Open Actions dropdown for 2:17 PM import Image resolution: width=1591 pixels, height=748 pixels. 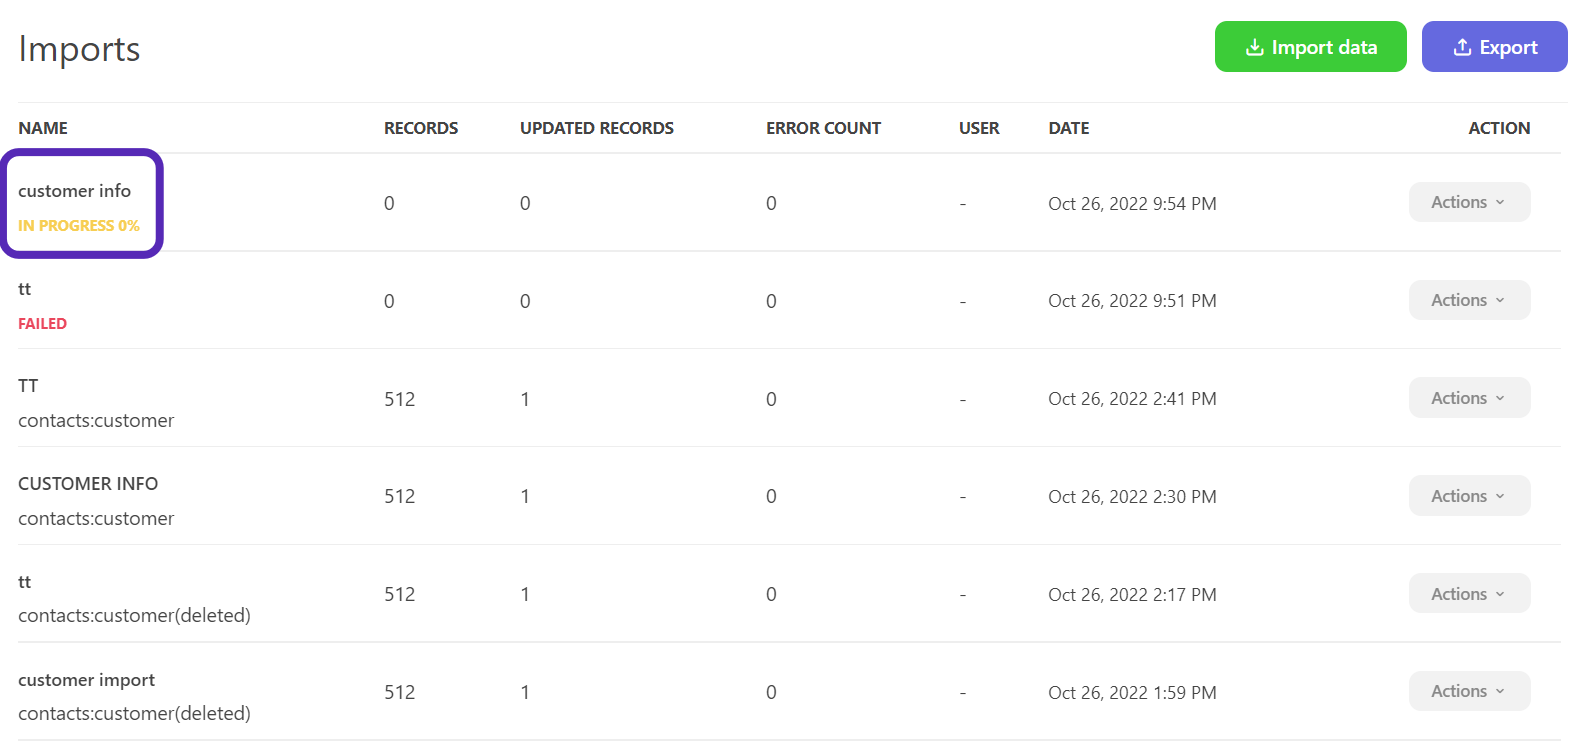tap(1468, 595)
